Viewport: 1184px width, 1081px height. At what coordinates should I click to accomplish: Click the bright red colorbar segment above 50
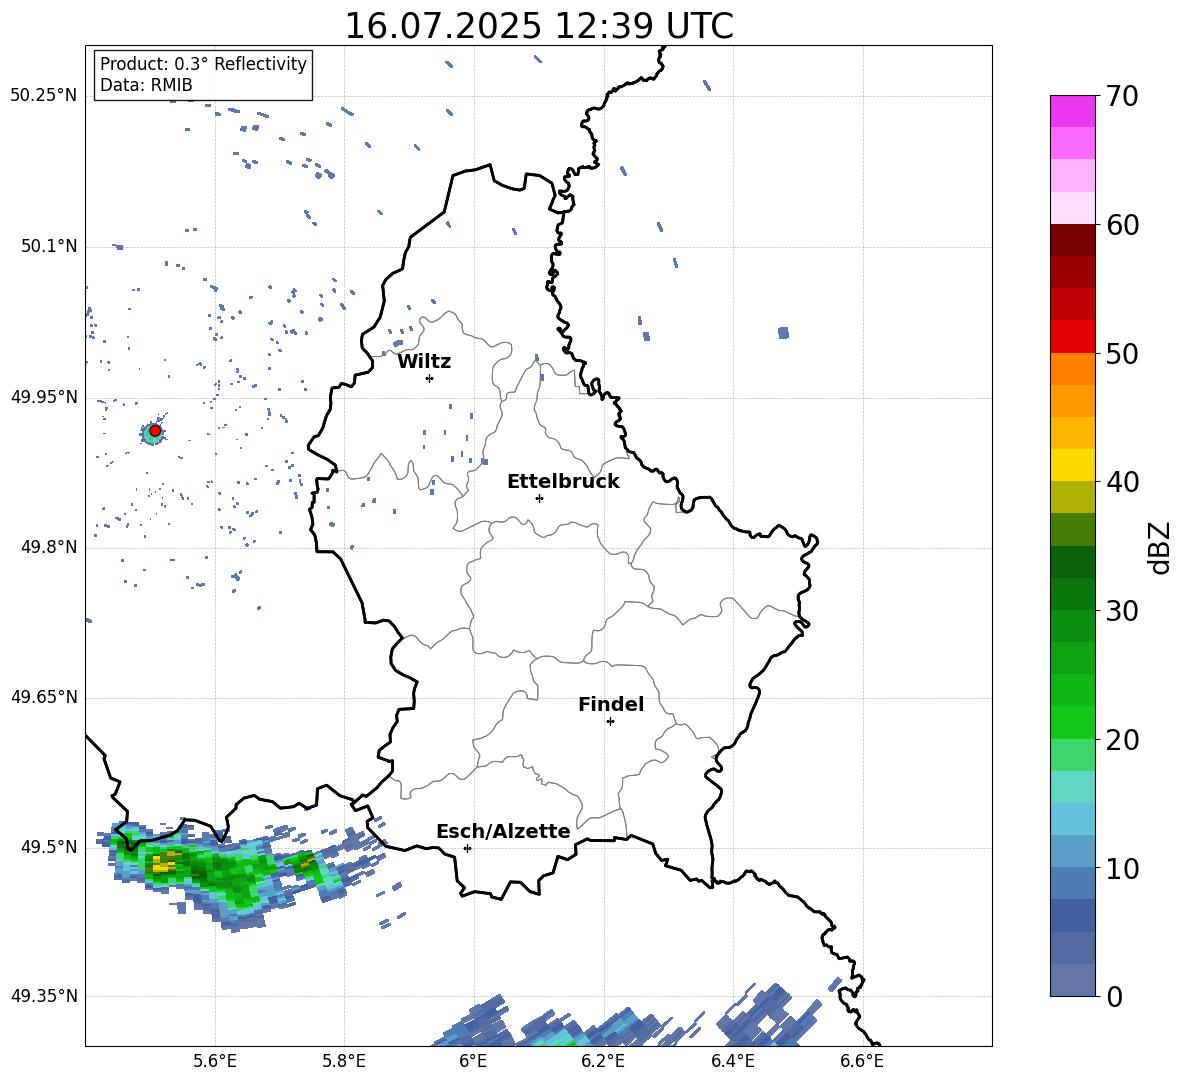coord(1072,337)
